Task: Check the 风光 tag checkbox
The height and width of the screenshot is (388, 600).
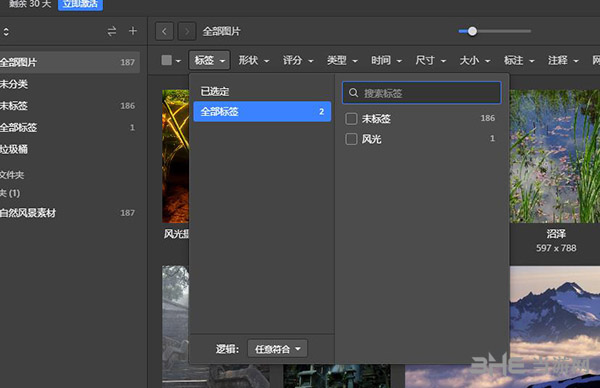Action: (351, 139)
